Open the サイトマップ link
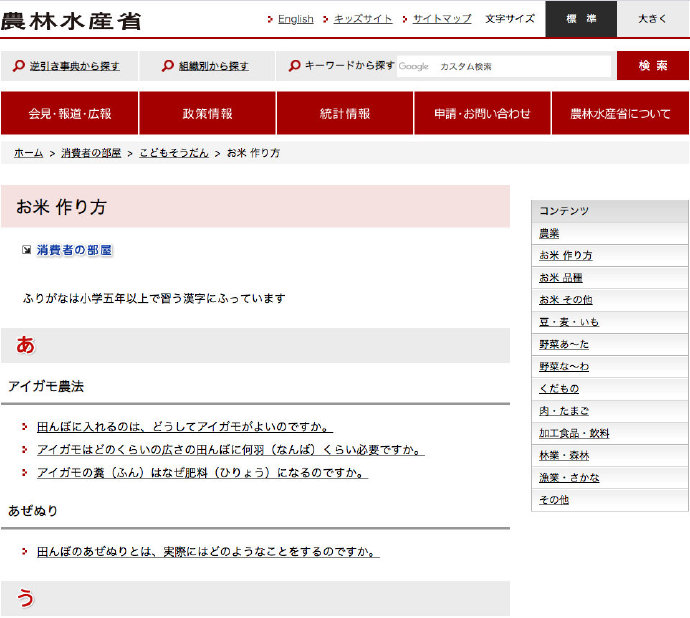 pyautogui.click(x=442, y=19)
